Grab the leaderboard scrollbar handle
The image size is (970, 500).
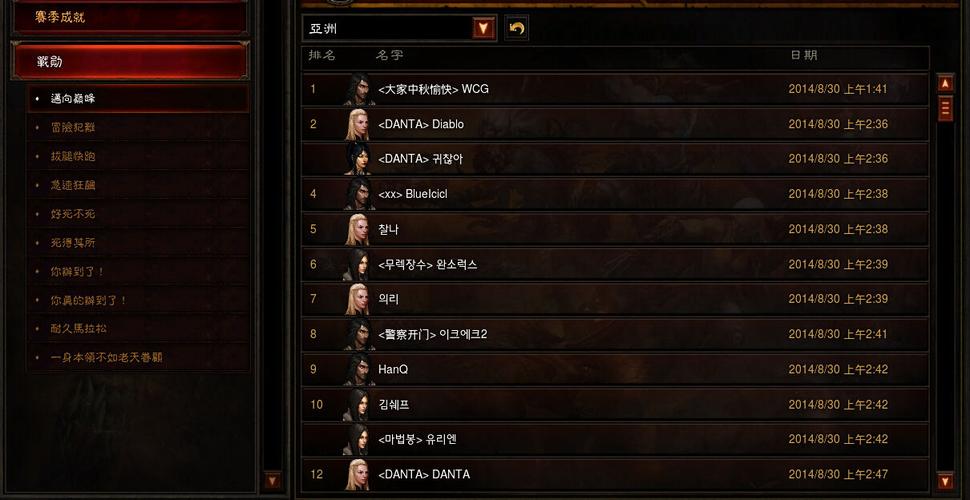pyautogui.click(x=945, y=108)
